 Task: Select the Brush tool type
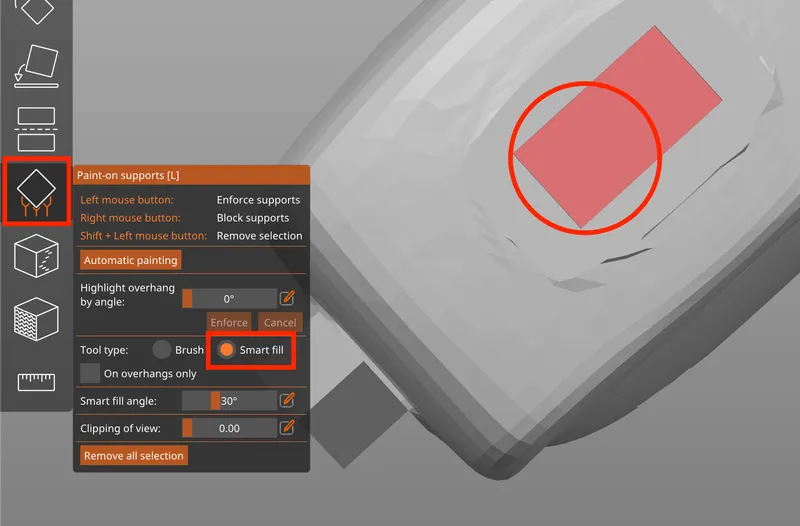(162, 350)
